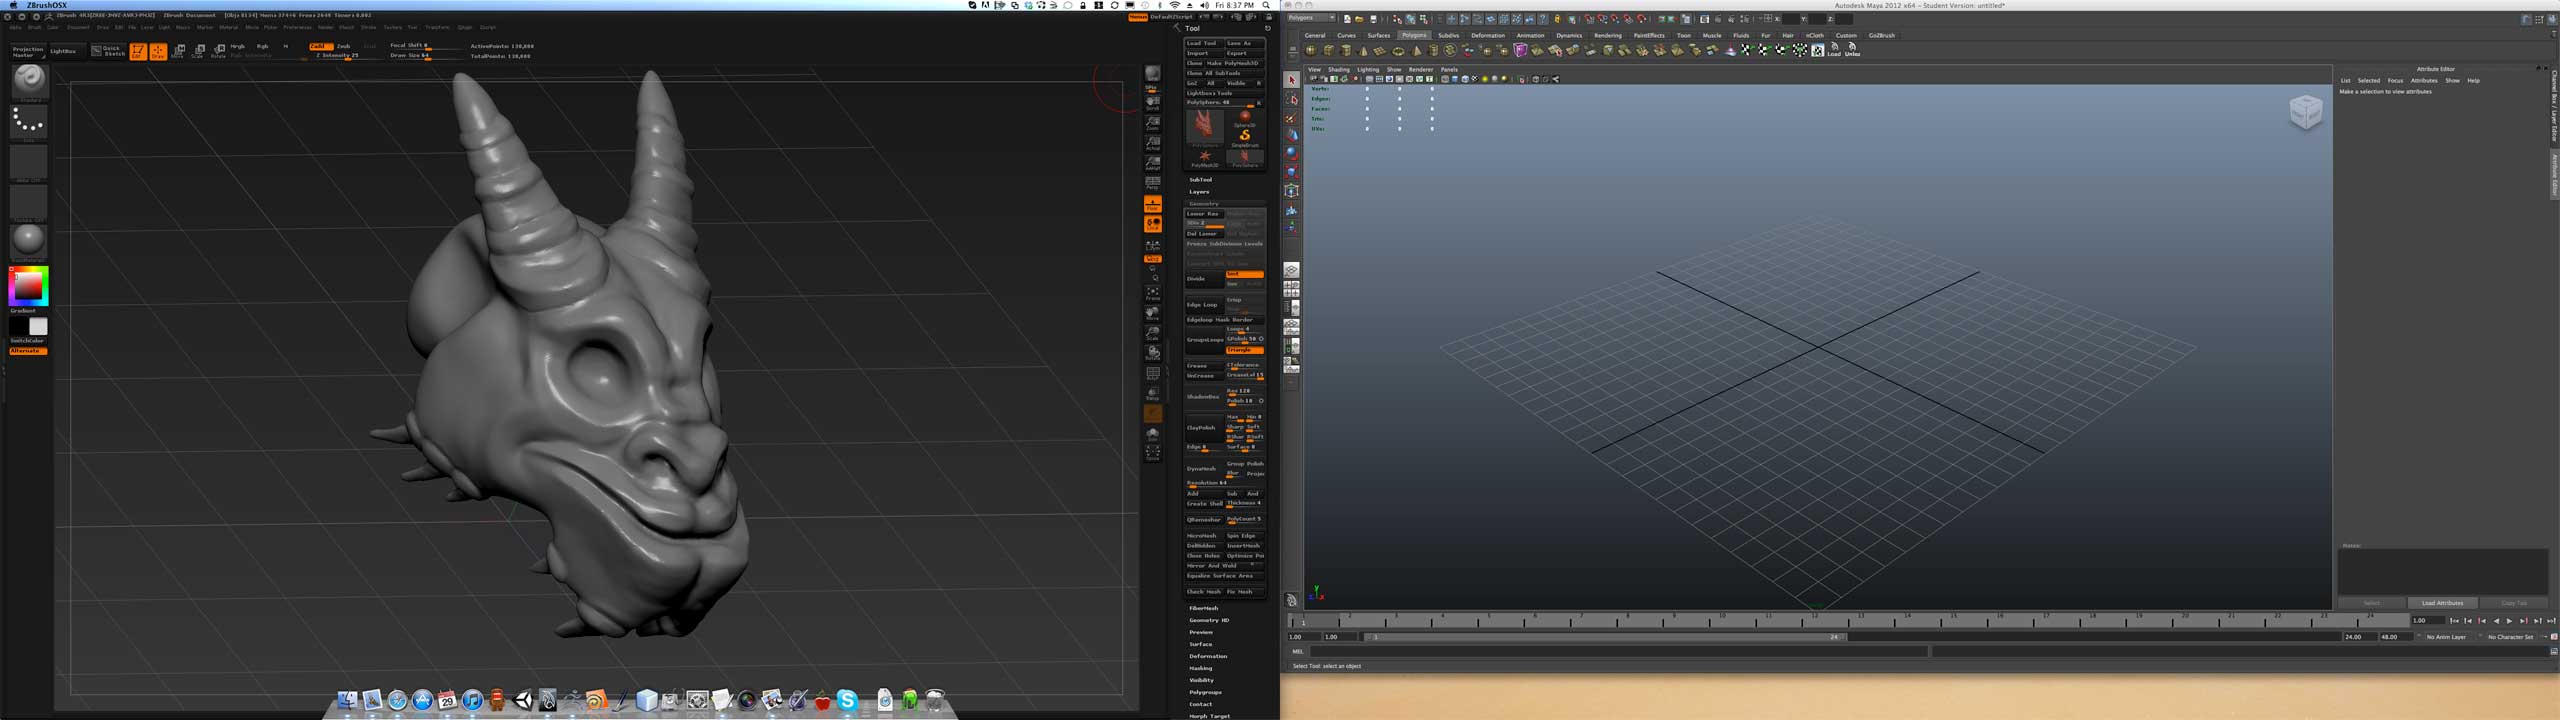Viewport: 2560px width, 720px height.
Task: Pick a color in the ZBrush color picker
Action: tap(28, 286)
